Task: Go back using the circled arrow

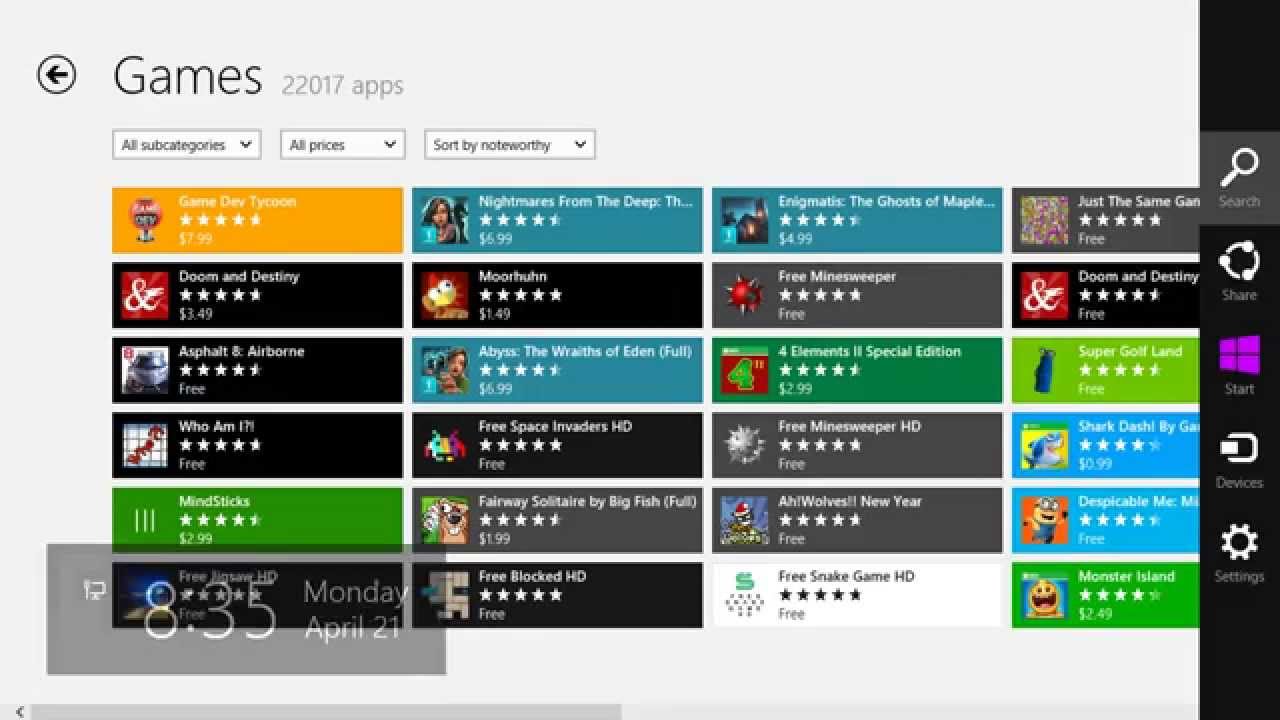Action: click(x=57, y=75)
